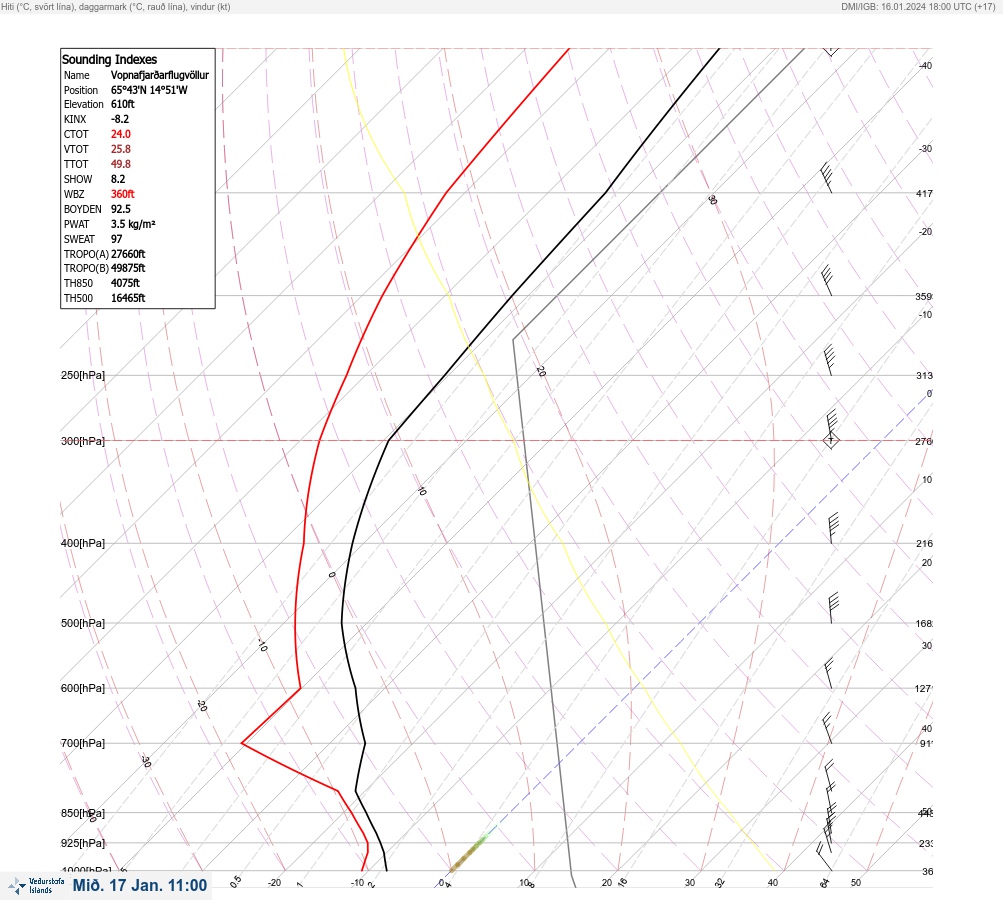Click the SWEAT value 97
1003x900 pixels.
coord(116,239)
